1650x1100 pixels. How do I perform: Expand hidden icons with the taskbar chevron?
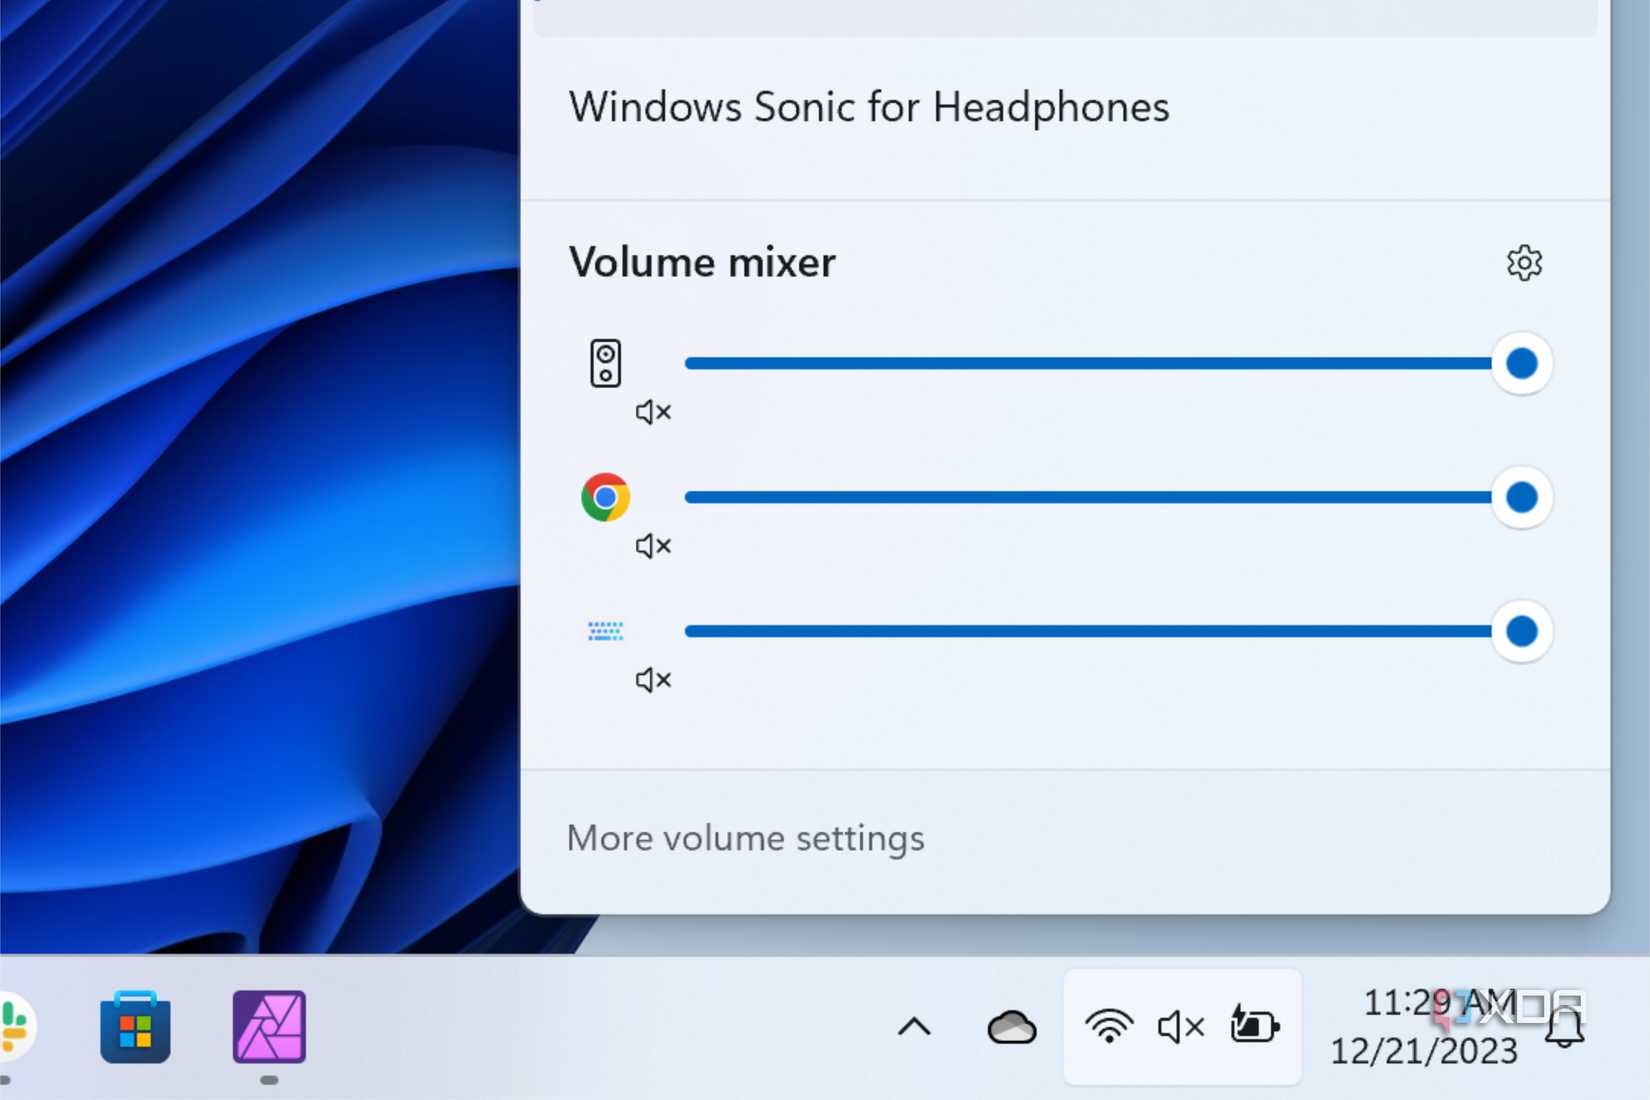pos(914,1026)
